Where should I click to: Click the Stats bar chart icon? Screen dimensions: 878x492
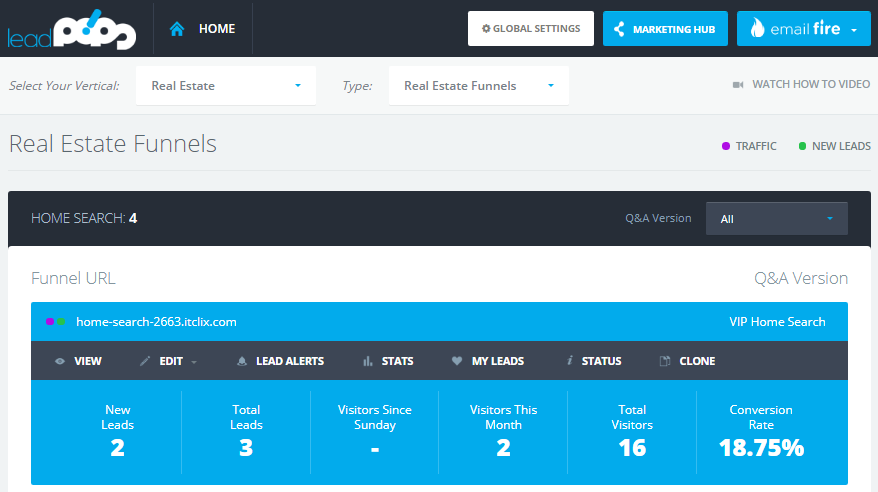[x=367, y=361]
